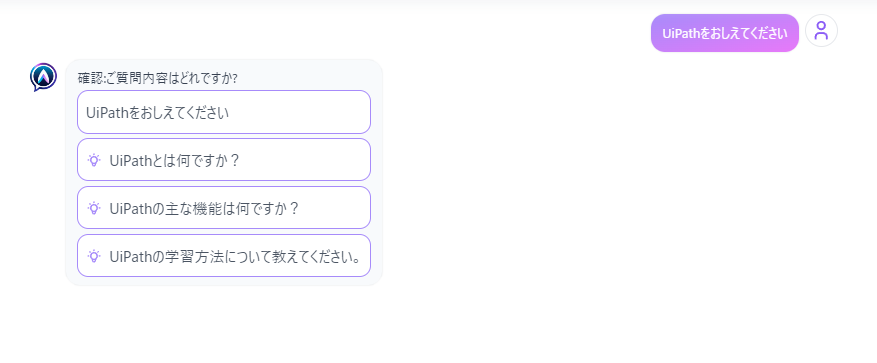Viewport: 877px width, 363px height.
Task: Tap the last lightbulb suggestion icon
Action: pos(94,256)
